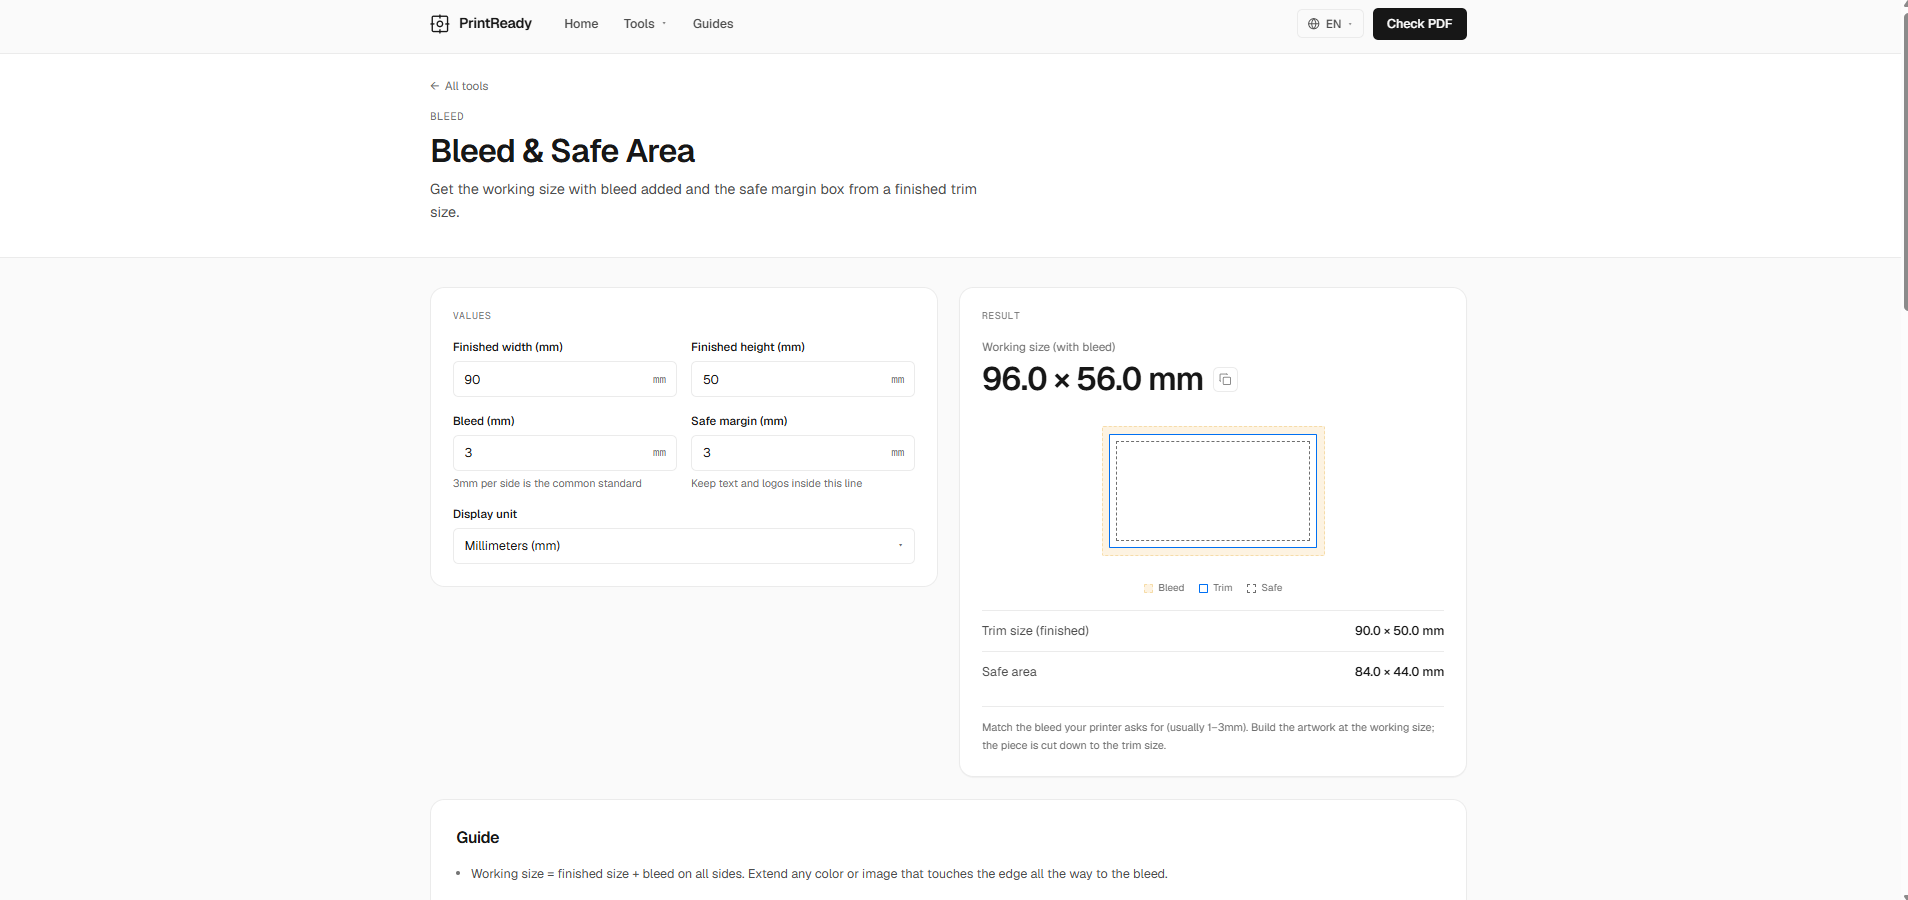Focus the Finished width input field
The image size is (1908, 900).
[x=564, y=379]
